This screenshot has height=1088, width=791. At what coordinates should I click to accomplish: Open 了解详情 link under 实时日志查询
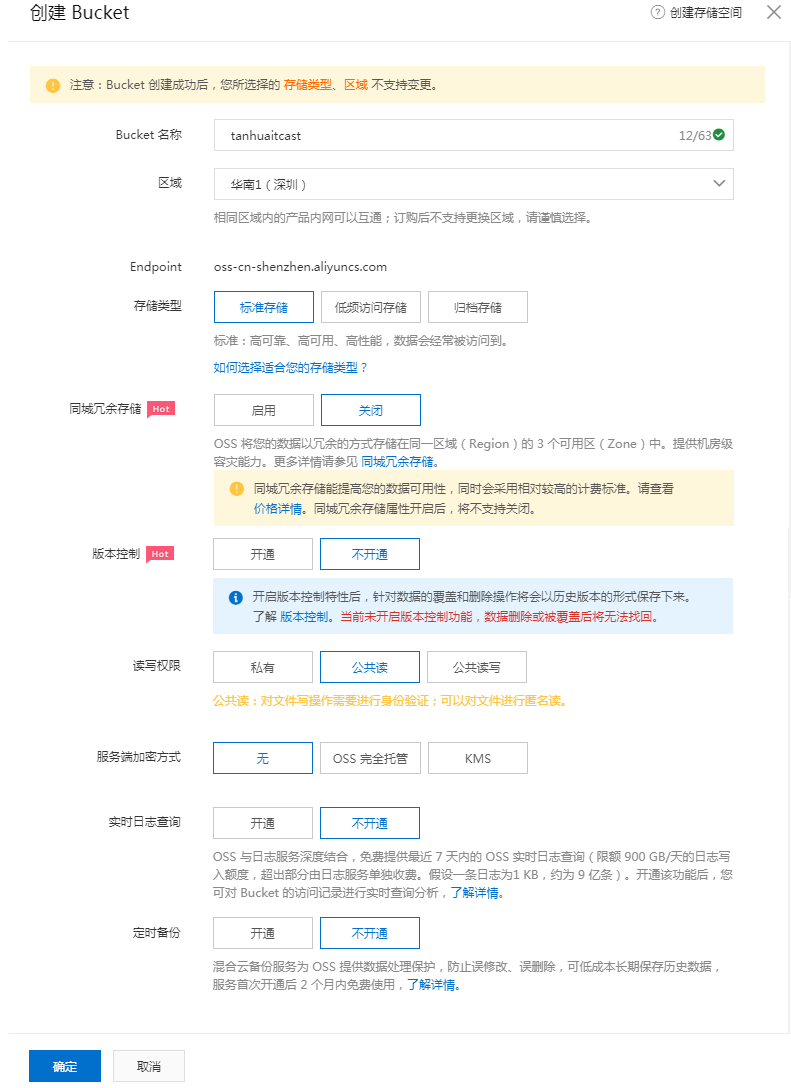pos(475,893)
